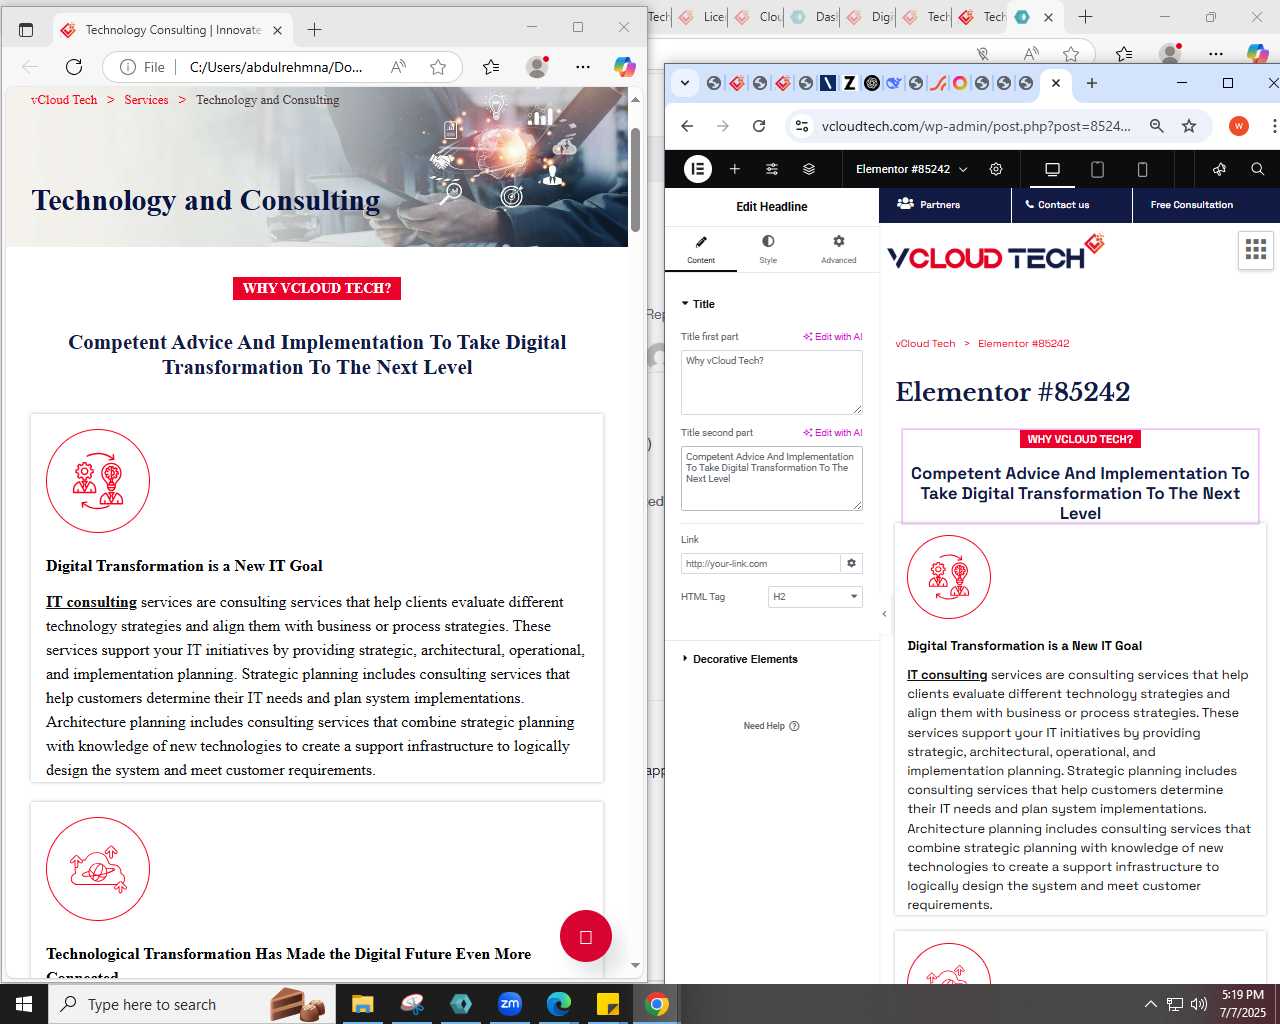
Task: Open the grid menu icon beside vCloud Tech logo
Action: tap(1256, 250)
